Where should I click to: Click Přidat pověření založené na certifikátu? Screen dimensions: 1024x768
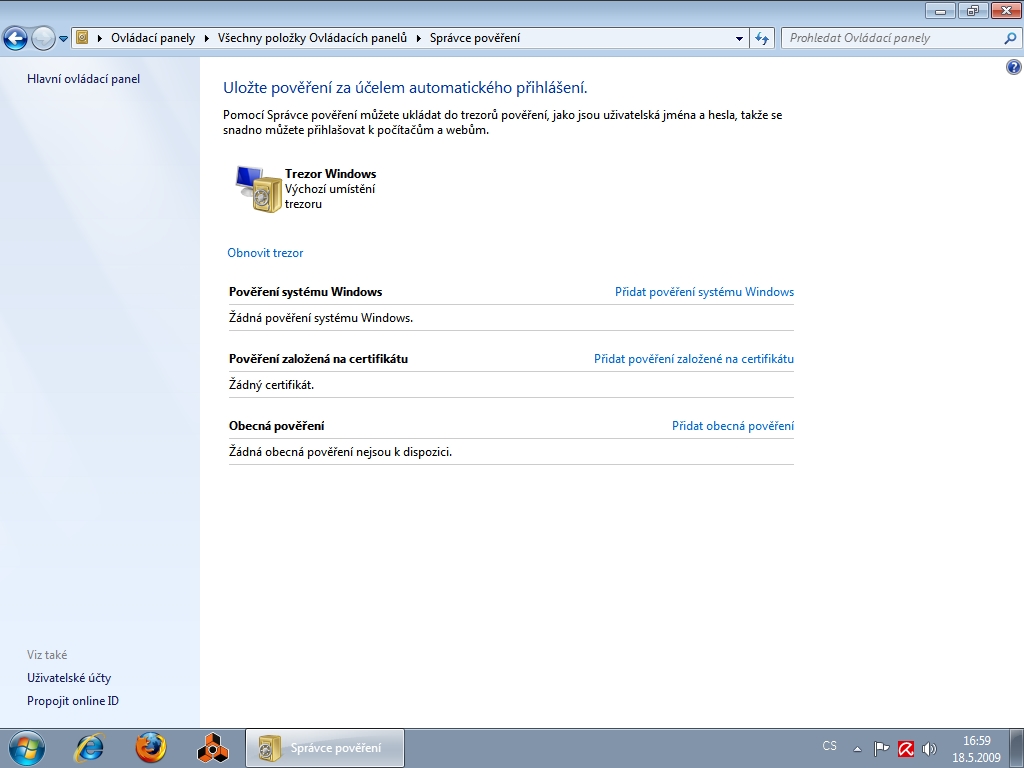[x=694, y=359]
